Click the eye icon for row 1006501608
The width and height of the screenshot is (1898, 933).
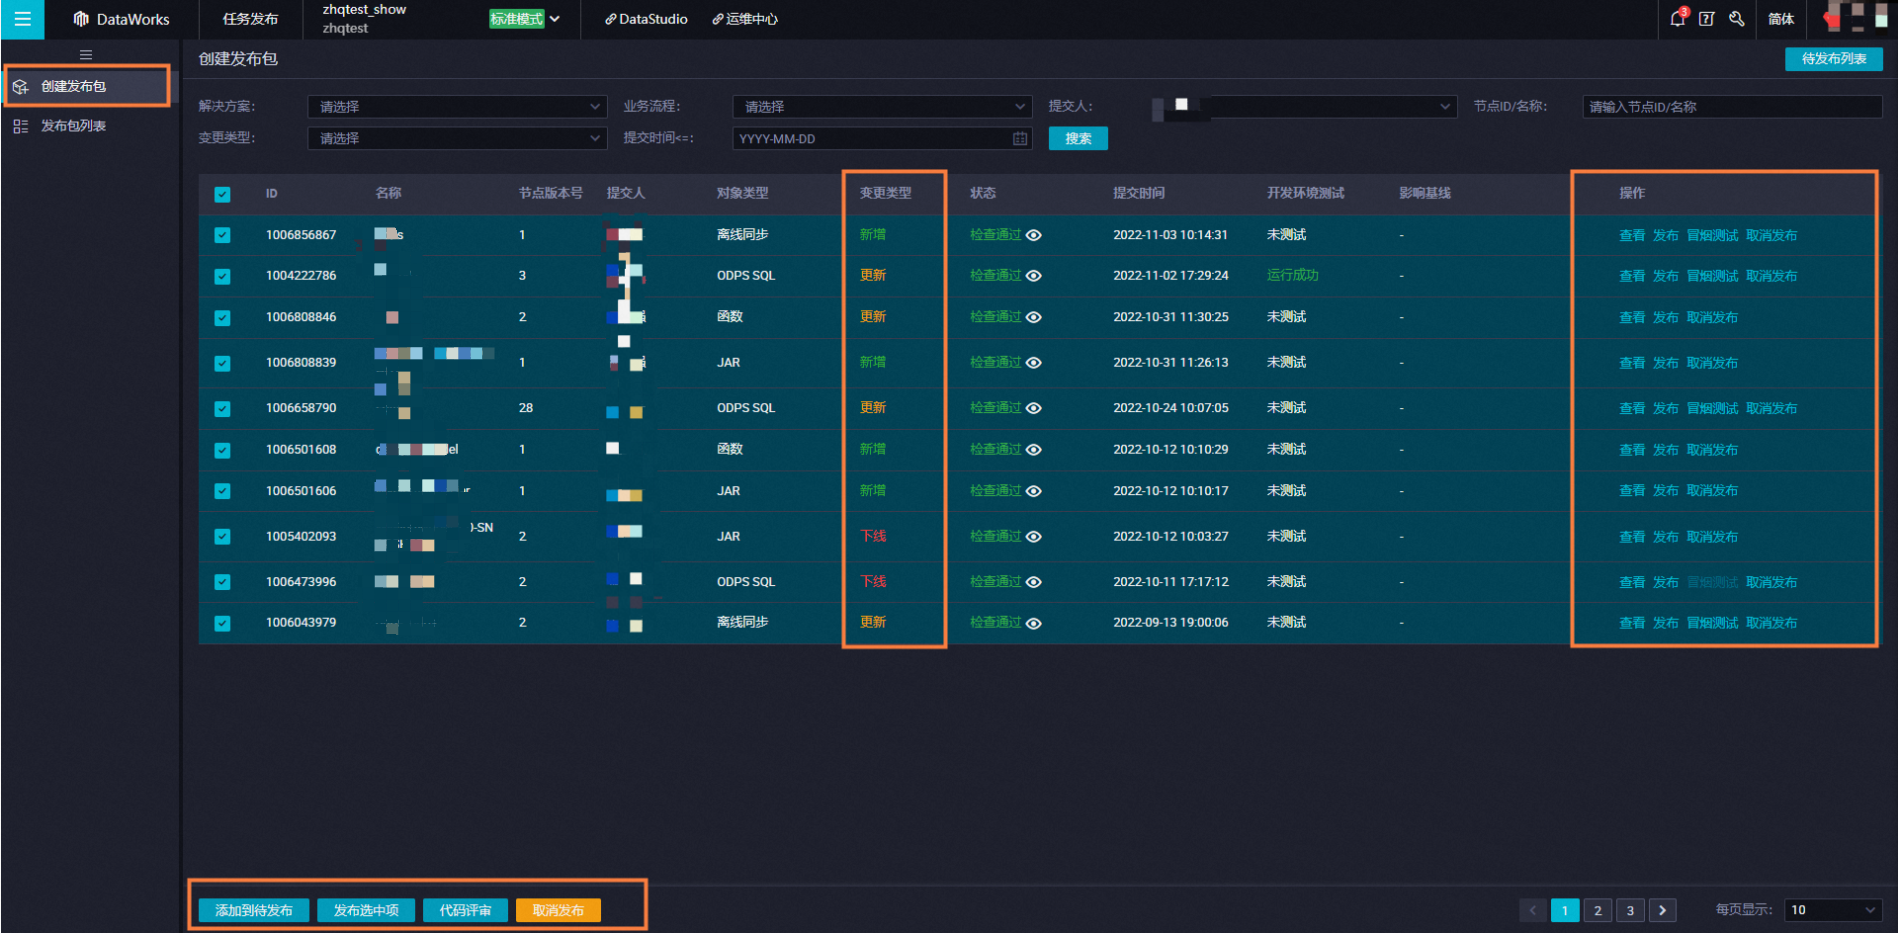tap(1034, 450)
